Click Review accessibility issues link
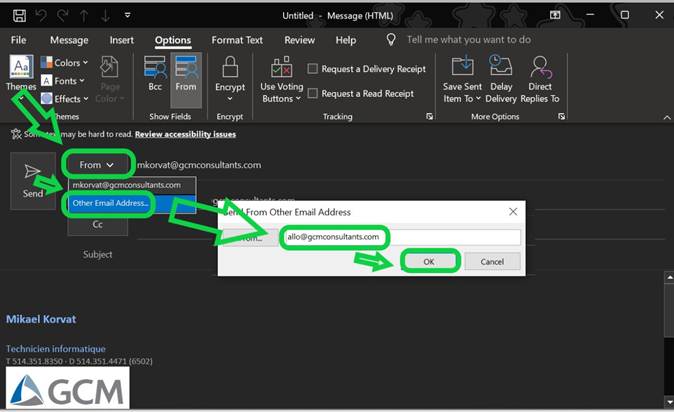Screen dimensions: 674x412 (x=185, y=134)
